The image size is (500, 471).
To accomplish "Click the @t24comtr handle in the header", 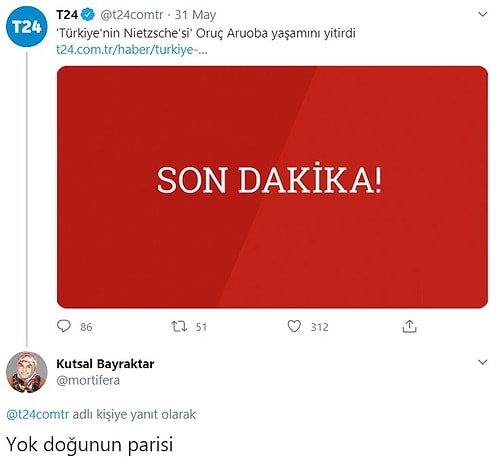I will tap(132, 15).
